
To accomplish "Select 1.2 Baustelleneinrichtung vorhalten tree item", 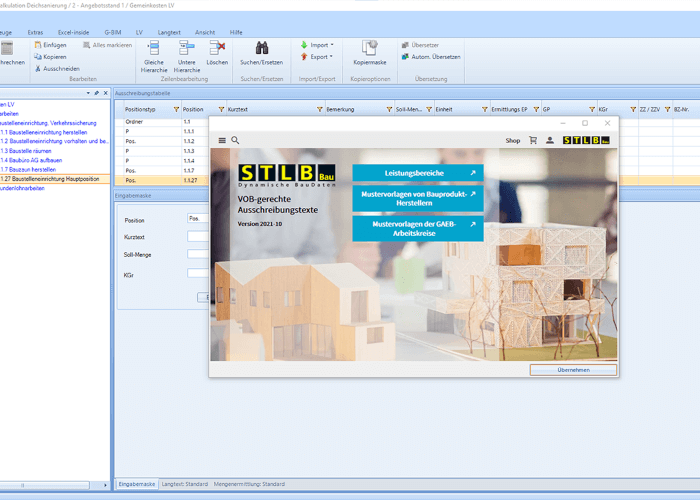I will click(x=54, y=141).
